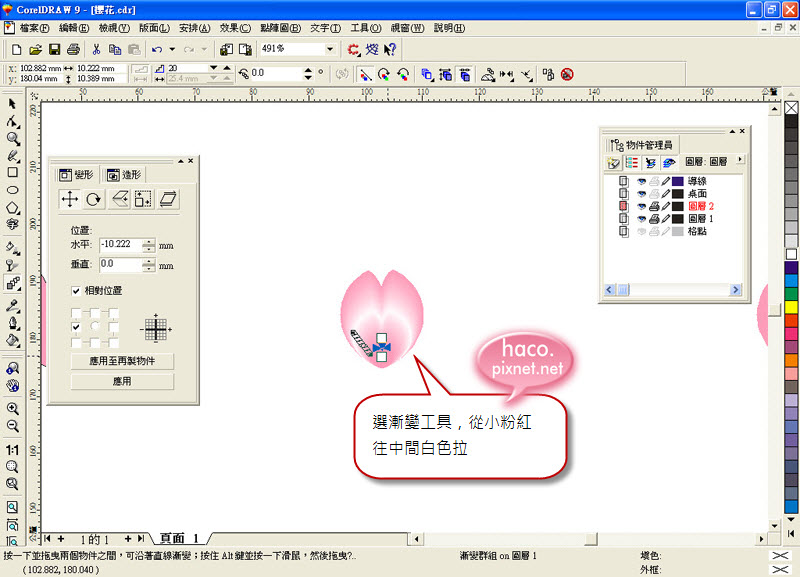Toggle printer icon of 圖層 2

(654, 206)
